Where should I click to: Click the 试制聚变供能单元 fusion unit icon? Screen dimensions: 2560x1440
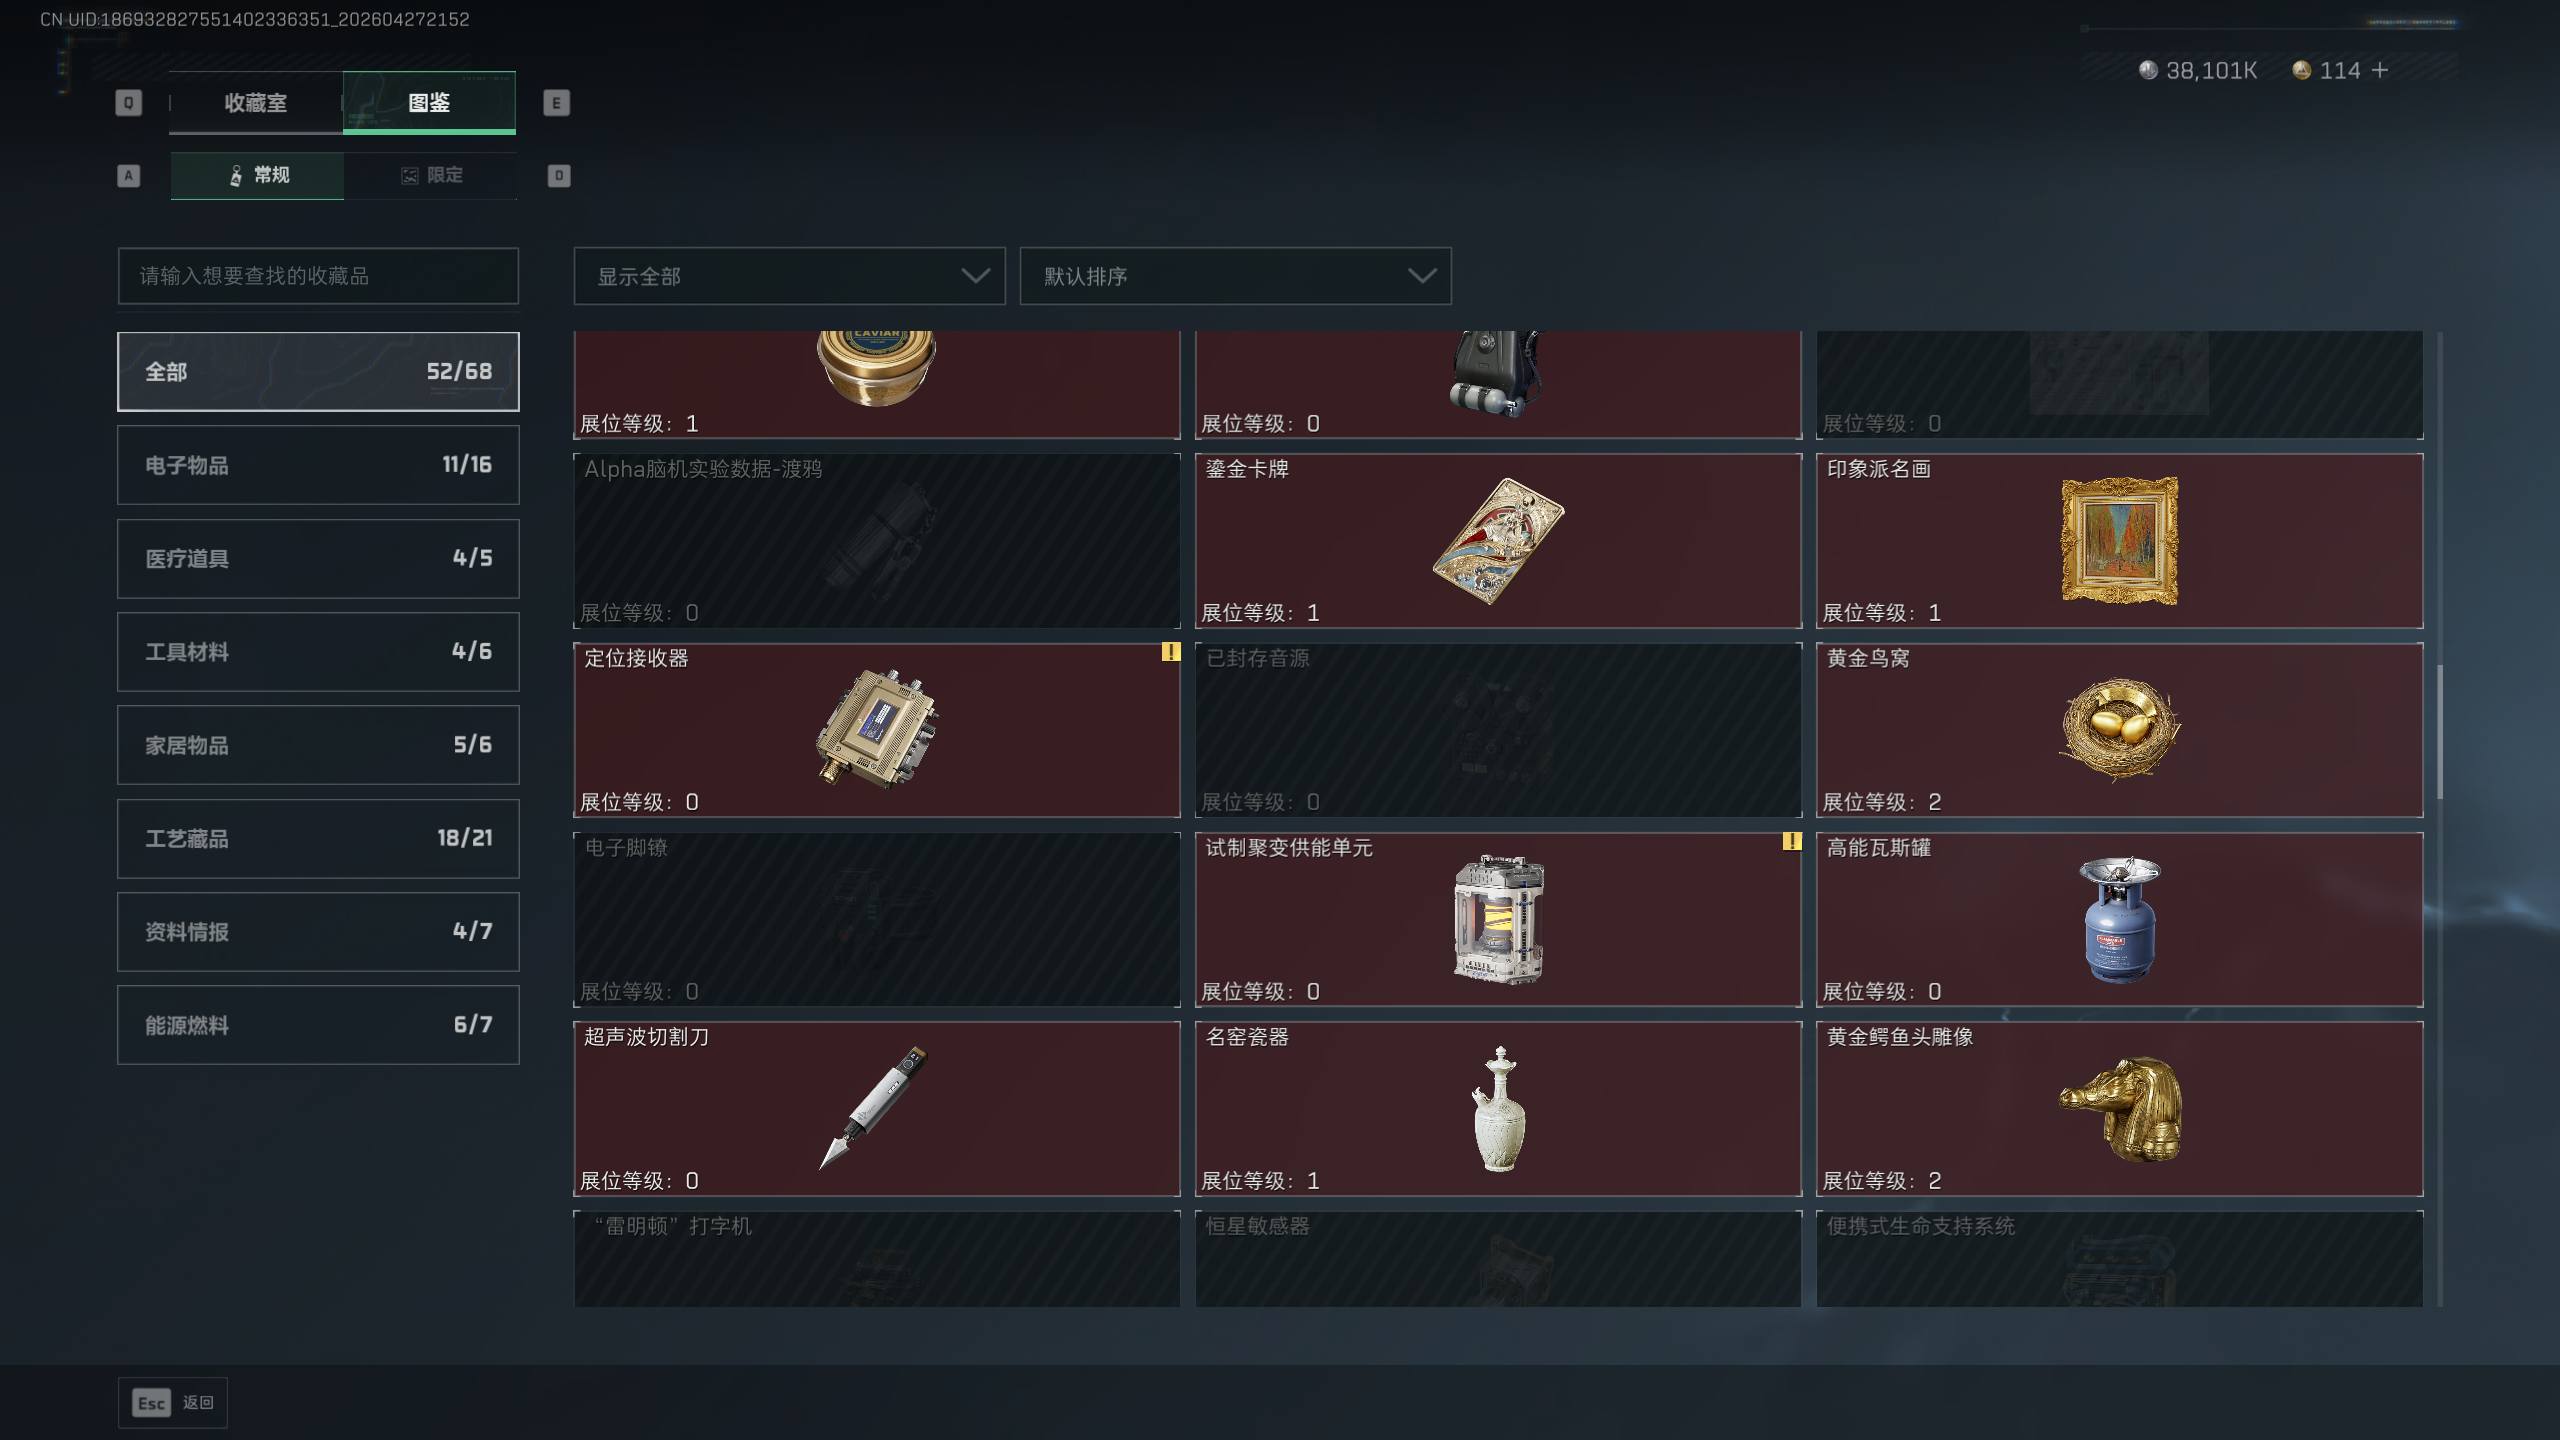click(x=1498, y=919)
